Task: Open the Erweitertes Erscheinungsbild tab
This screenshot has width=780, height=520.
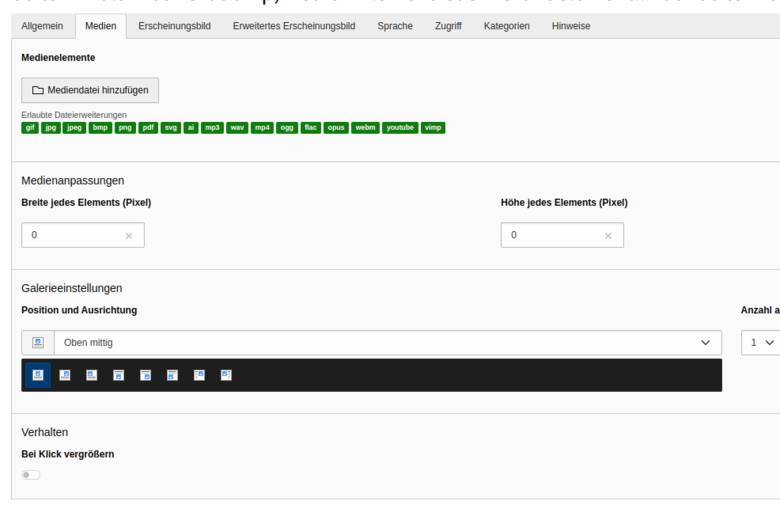Action: [294, 26]
